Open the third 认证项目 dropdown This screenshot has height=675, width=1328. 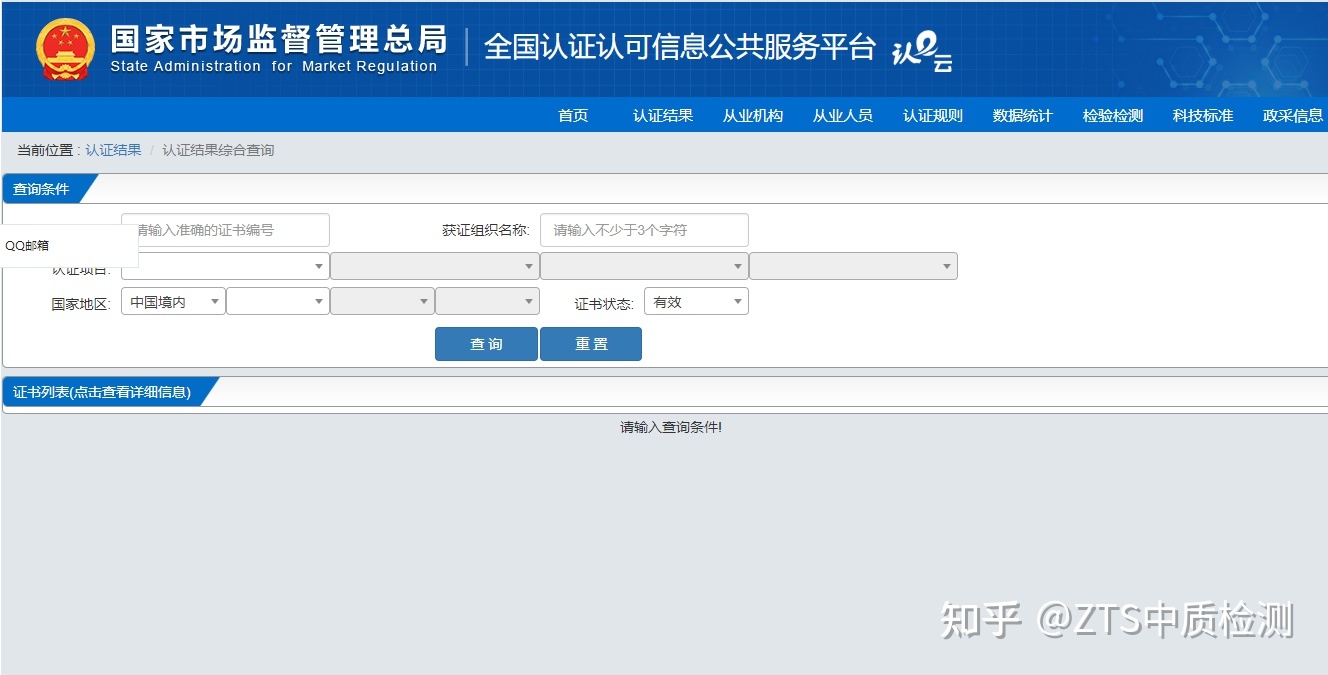pyautogui.click(x=644, y=266)
